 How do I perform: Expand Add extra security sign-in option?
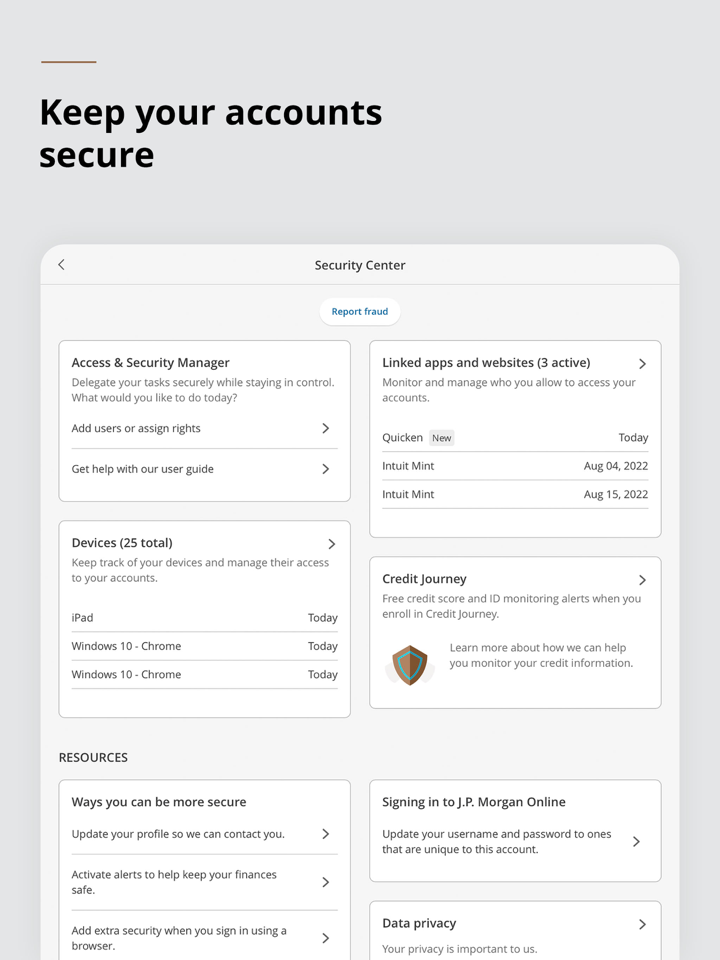point(325,938)
